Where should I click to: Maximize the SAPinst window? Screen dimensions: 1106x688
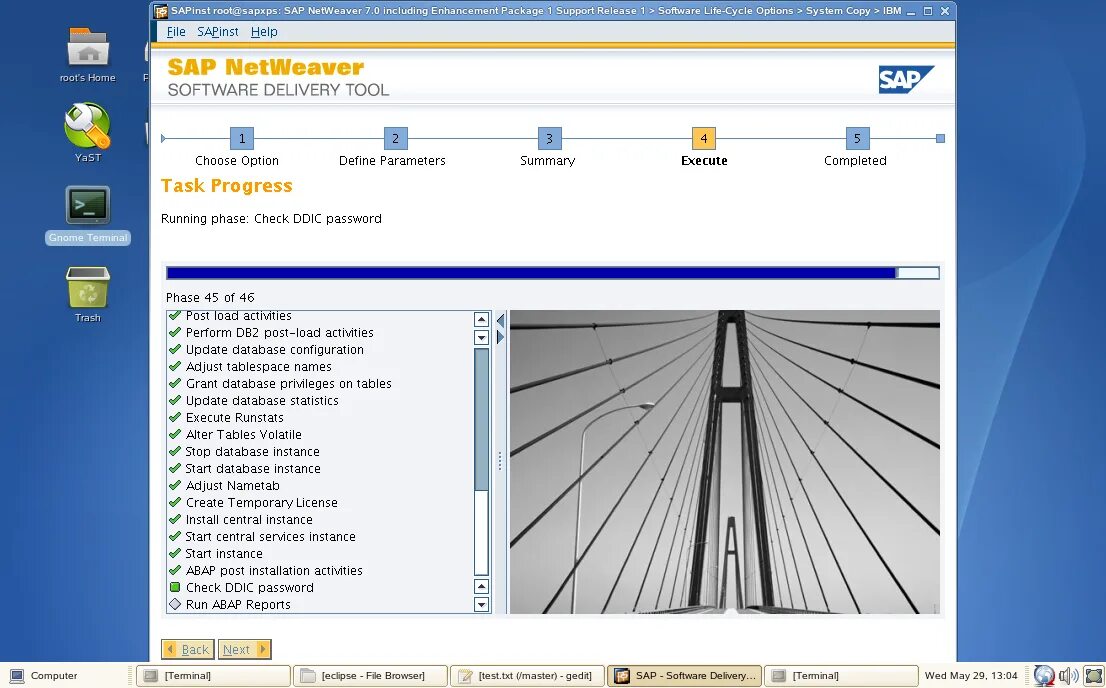928,11
